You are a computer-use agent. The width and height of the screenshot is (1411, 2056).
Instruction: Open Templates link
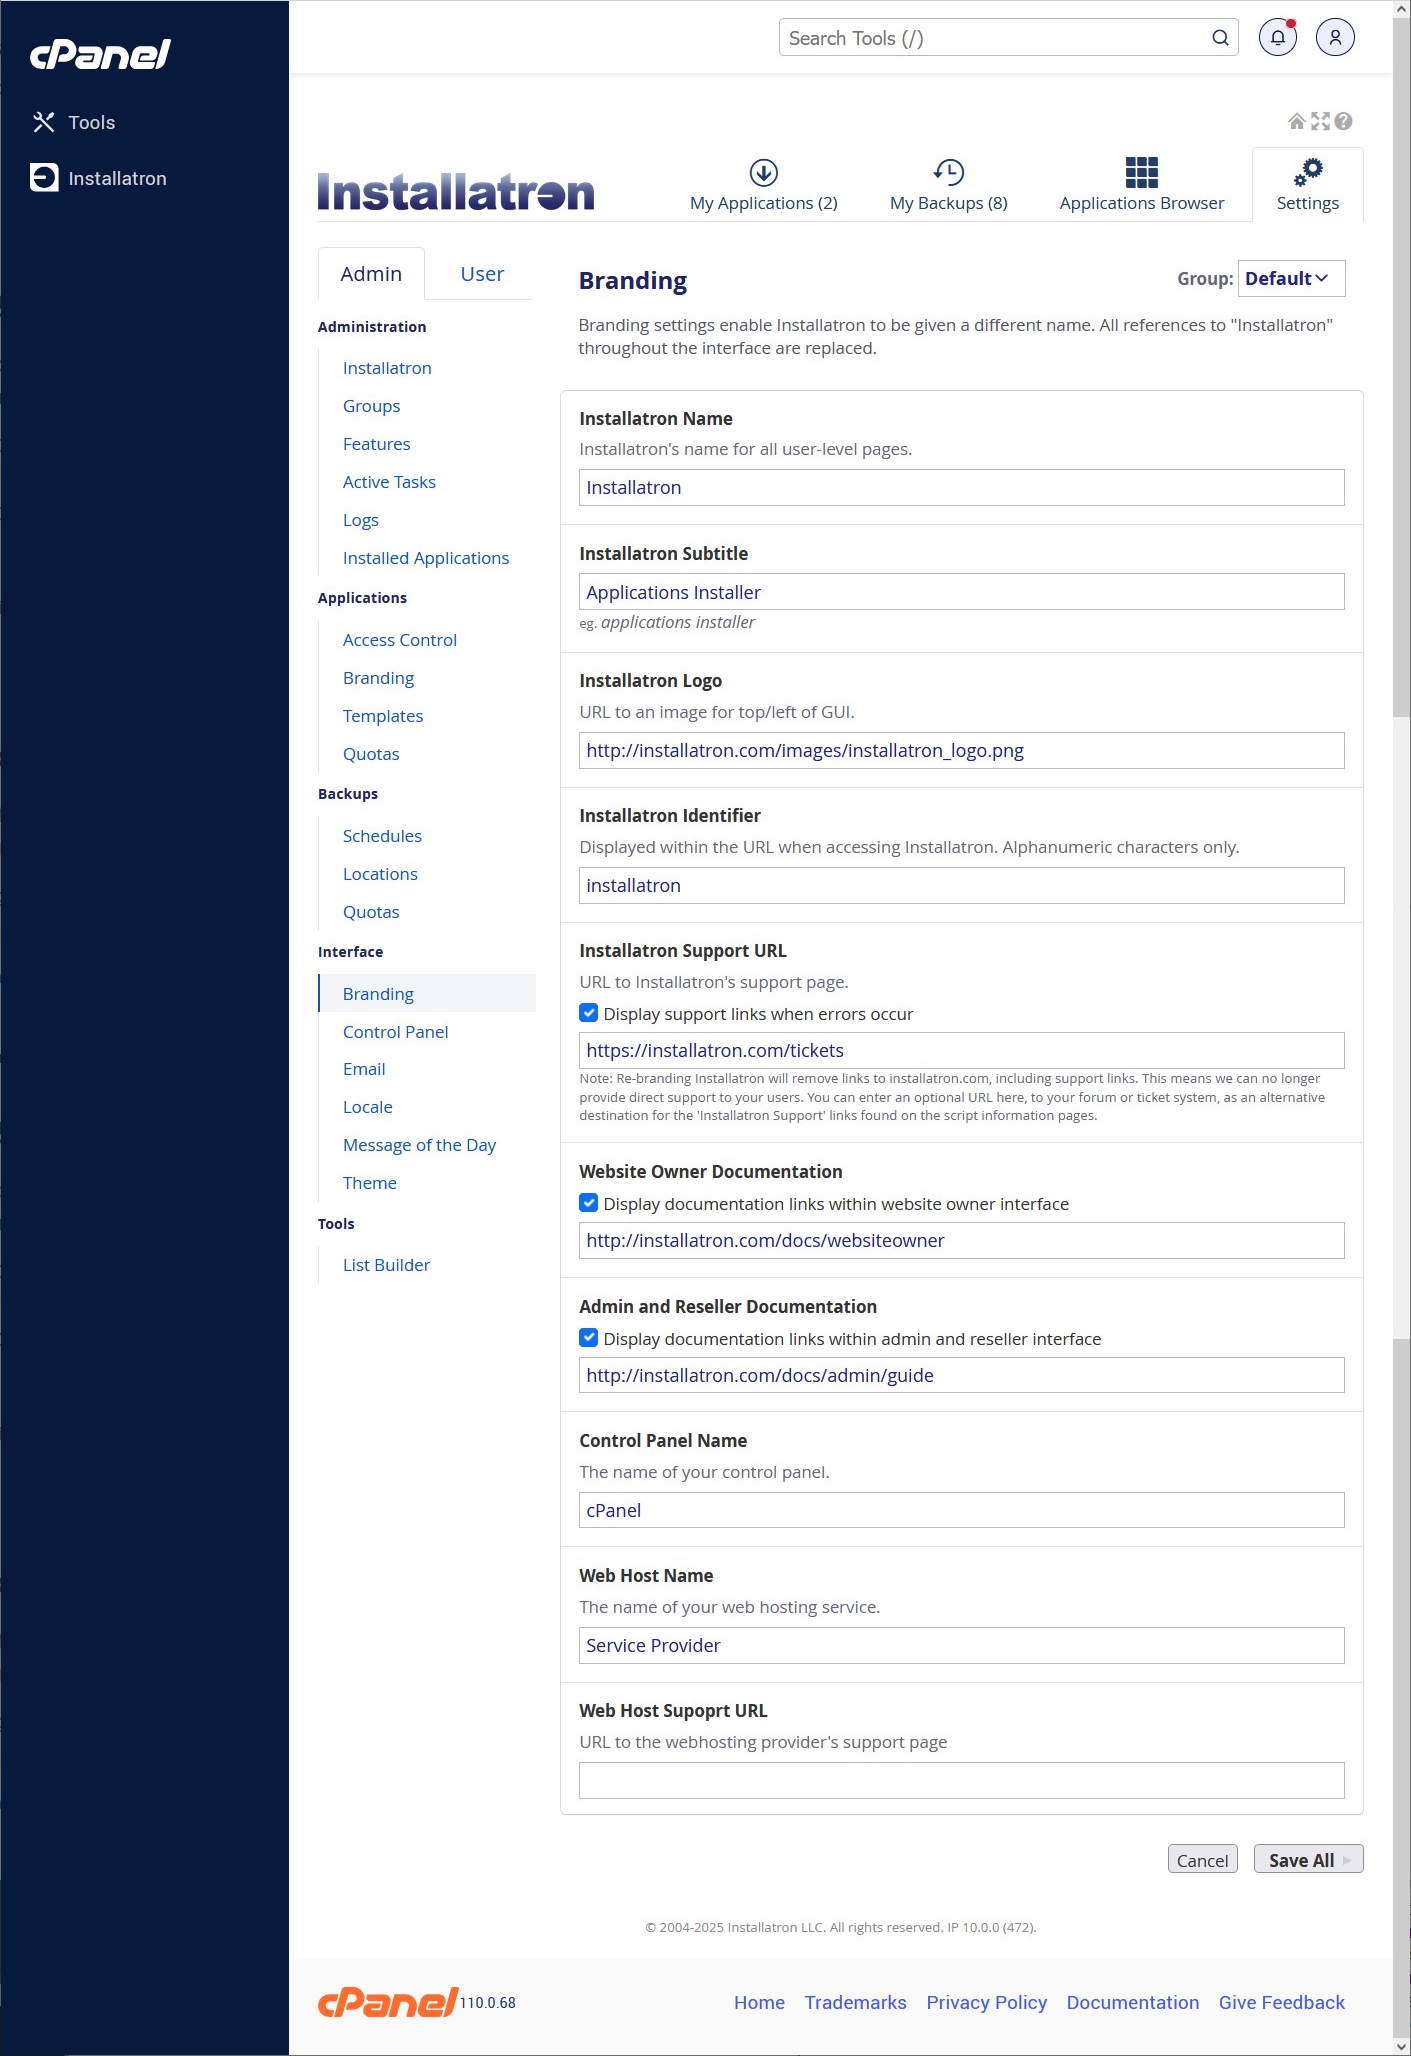coord(383,716)
